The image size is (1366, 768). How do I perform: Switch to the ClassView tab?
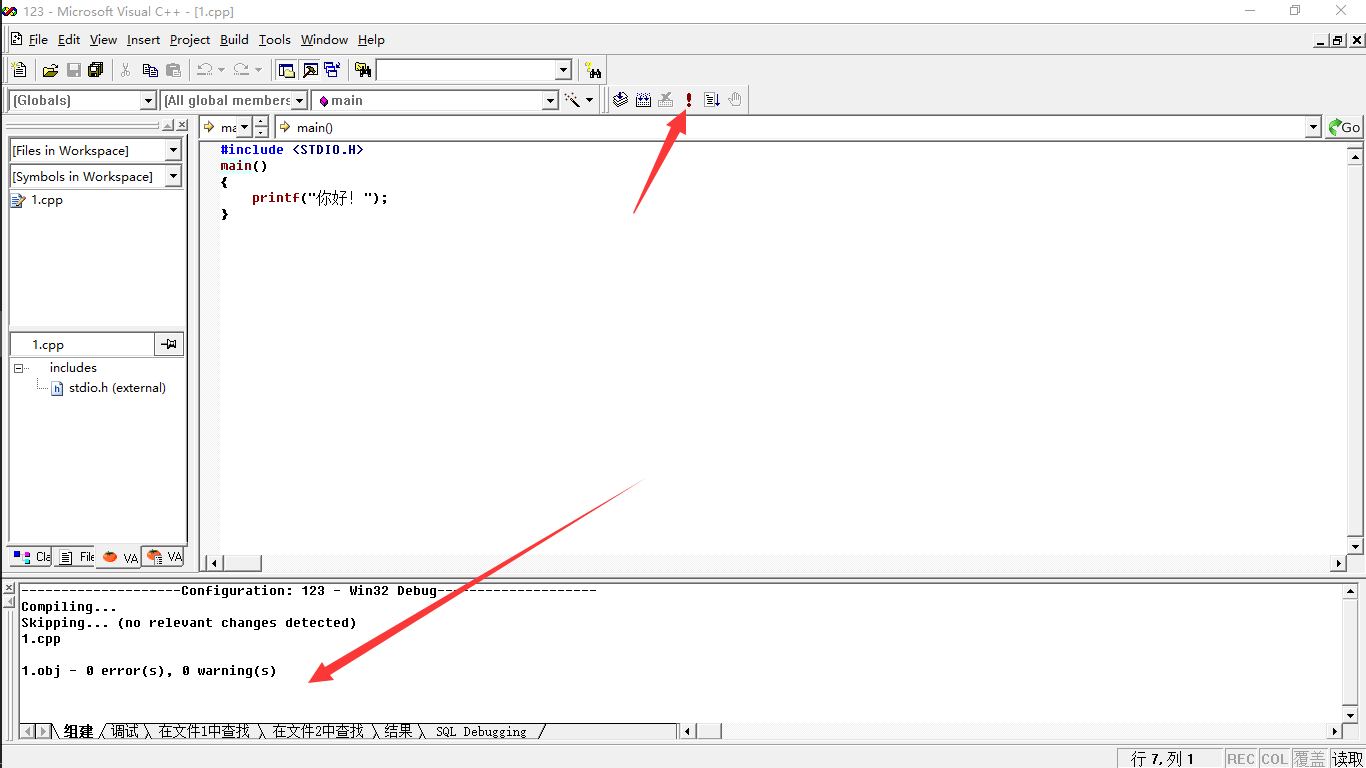pos(31,557)
